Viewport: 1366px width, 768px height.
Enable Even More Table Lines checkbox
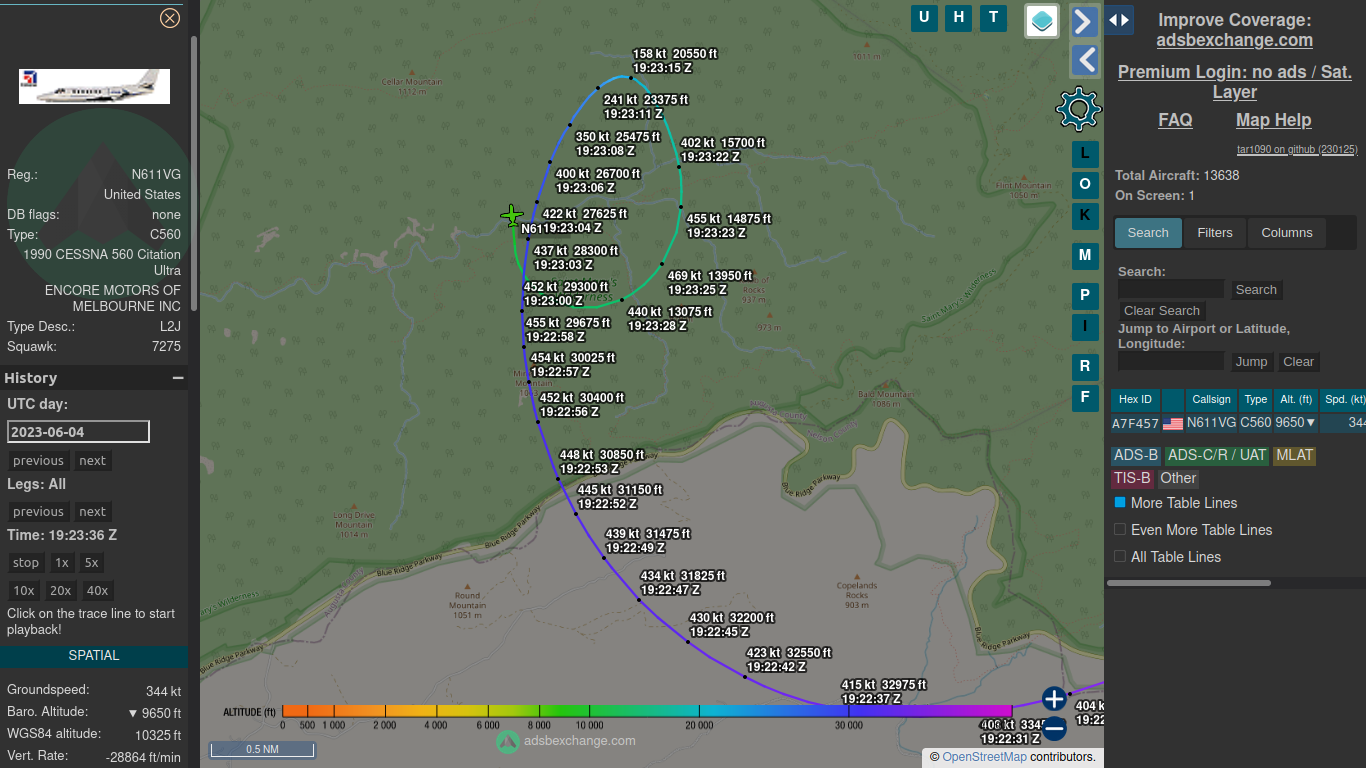1120,529
